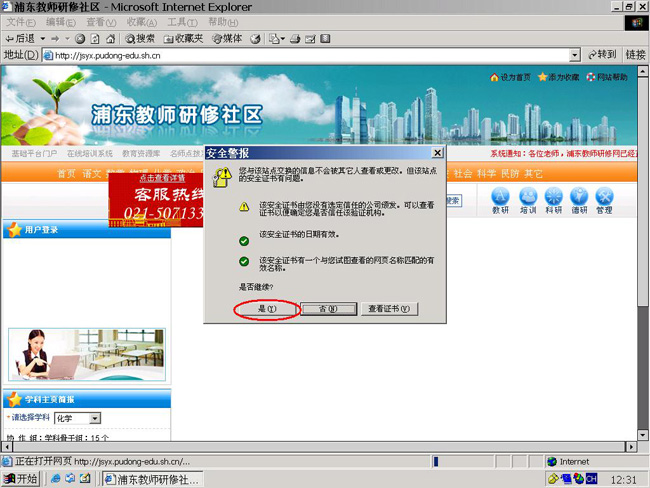
Task: Open the 查看(V) menu
Action: coord(101,22)
